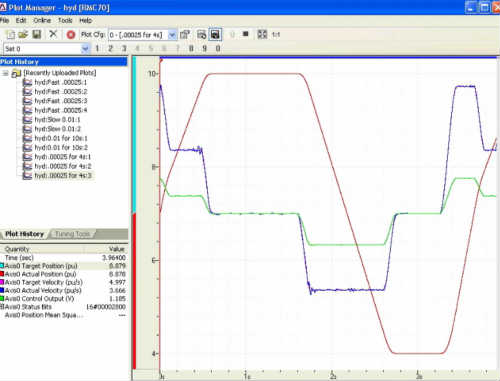Click the Delete X toolbar icon
Image resolution: width=500 pixels, height=381 pixels.
[x=53, y=34]
